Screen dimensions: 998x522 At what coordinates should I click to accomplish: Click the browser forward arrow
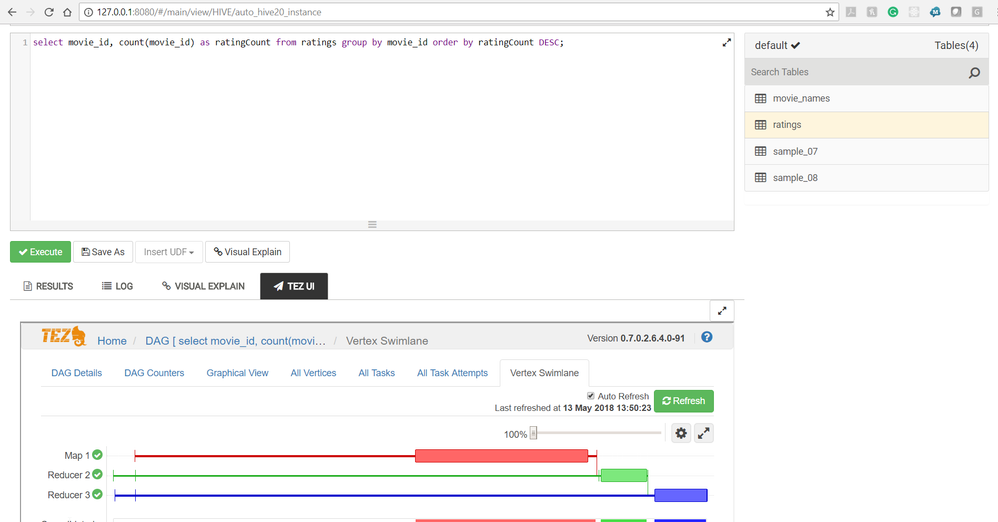coord(30,12)
